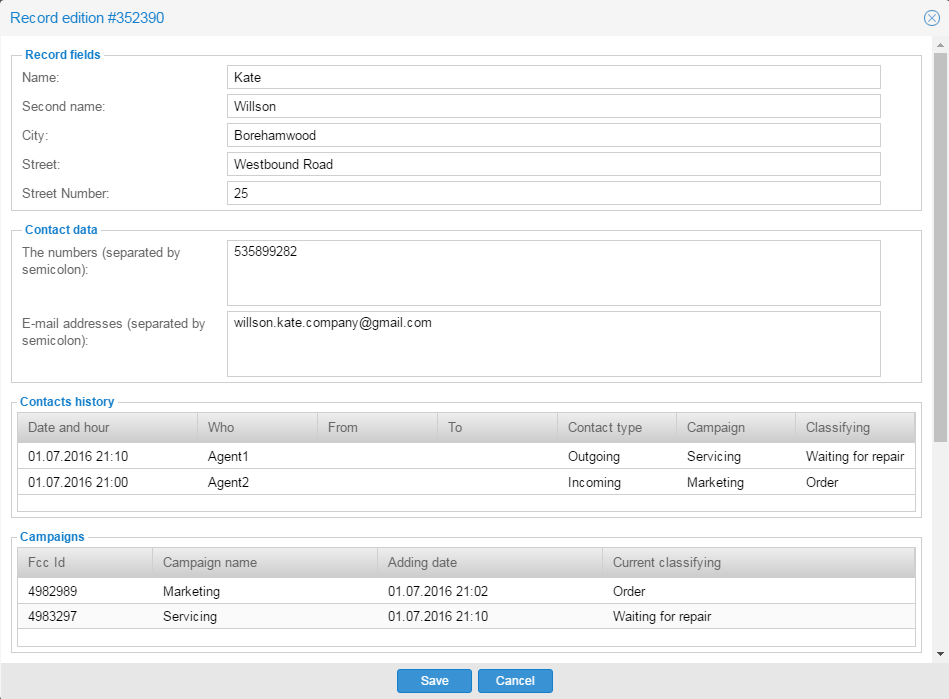949x699 pixels.
Task: Sort by To column header
Action: click(x=497, y=427)
